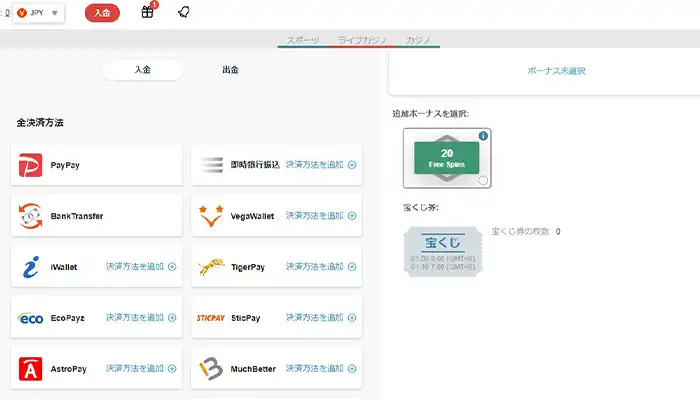The image size is (700, 400).
Task: Click plus circle icon beside iWallet
Action: pyautogui.click(x=172, y=267)
